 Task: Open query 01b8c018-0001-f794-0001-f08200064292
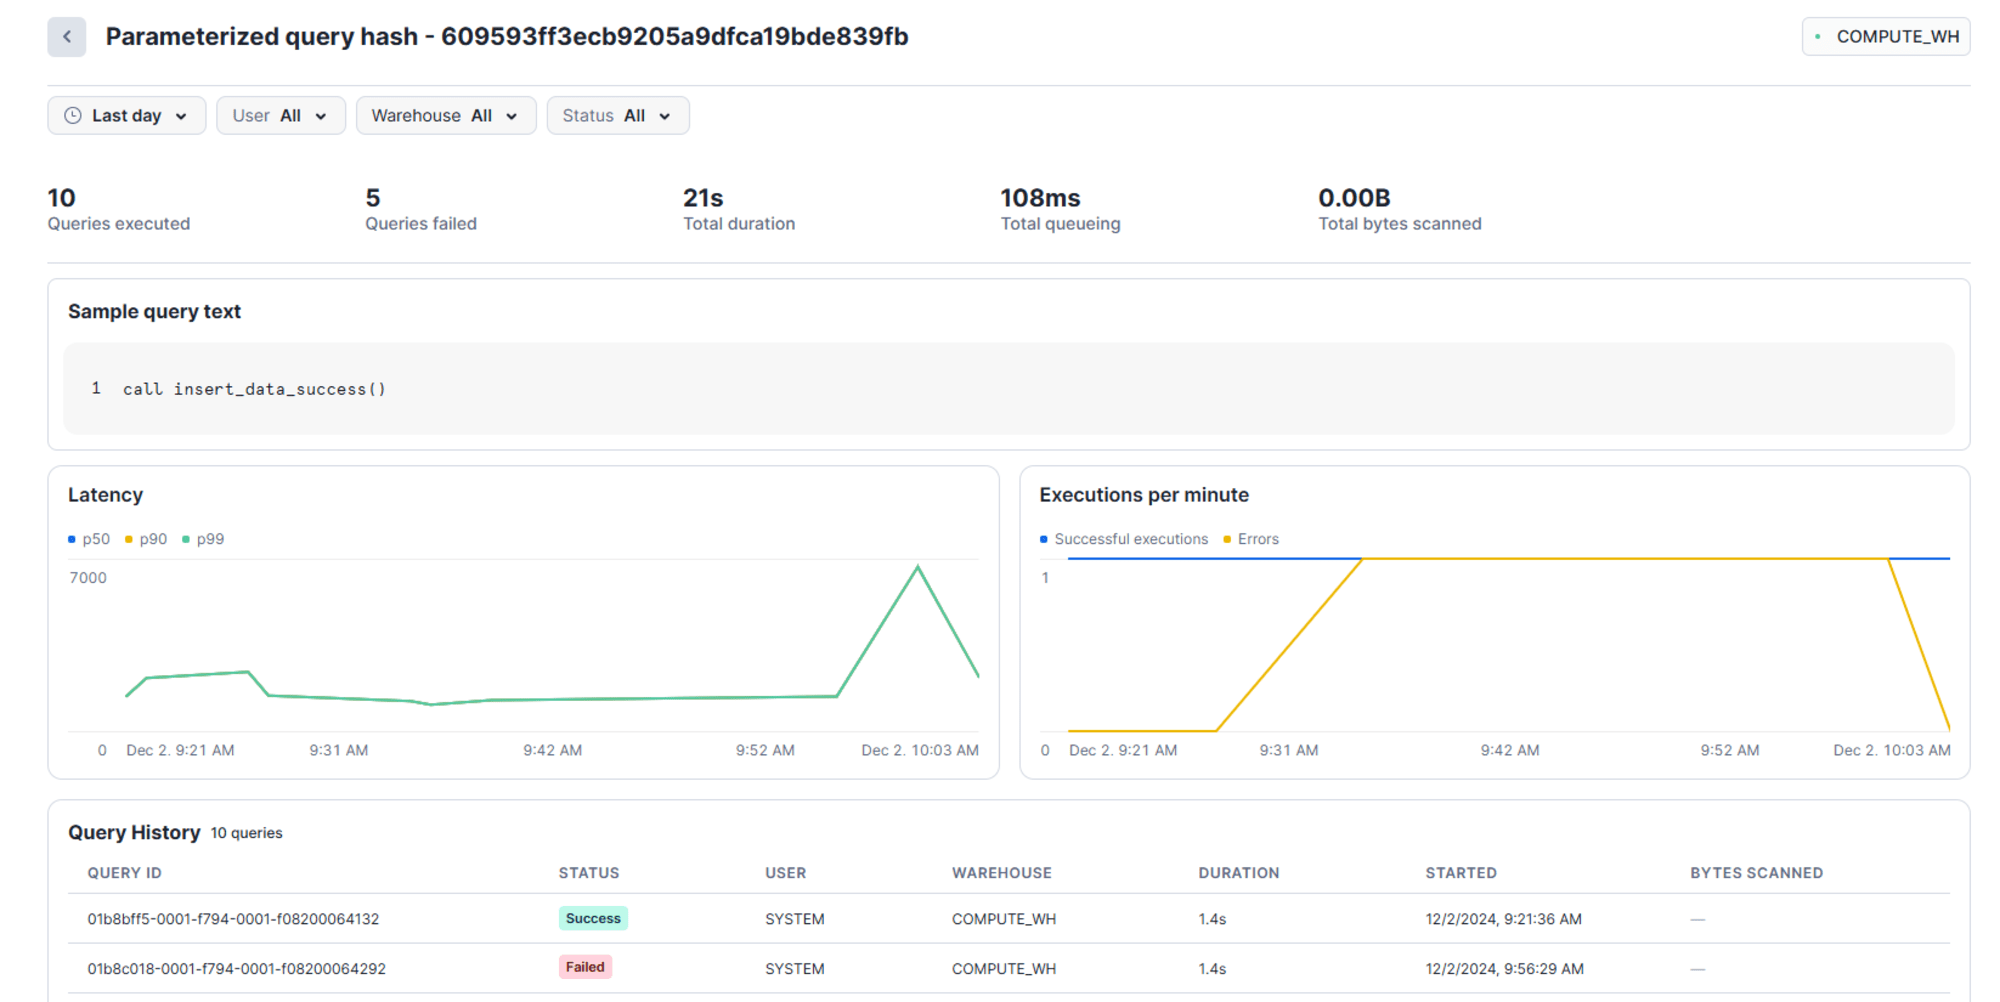236,969
